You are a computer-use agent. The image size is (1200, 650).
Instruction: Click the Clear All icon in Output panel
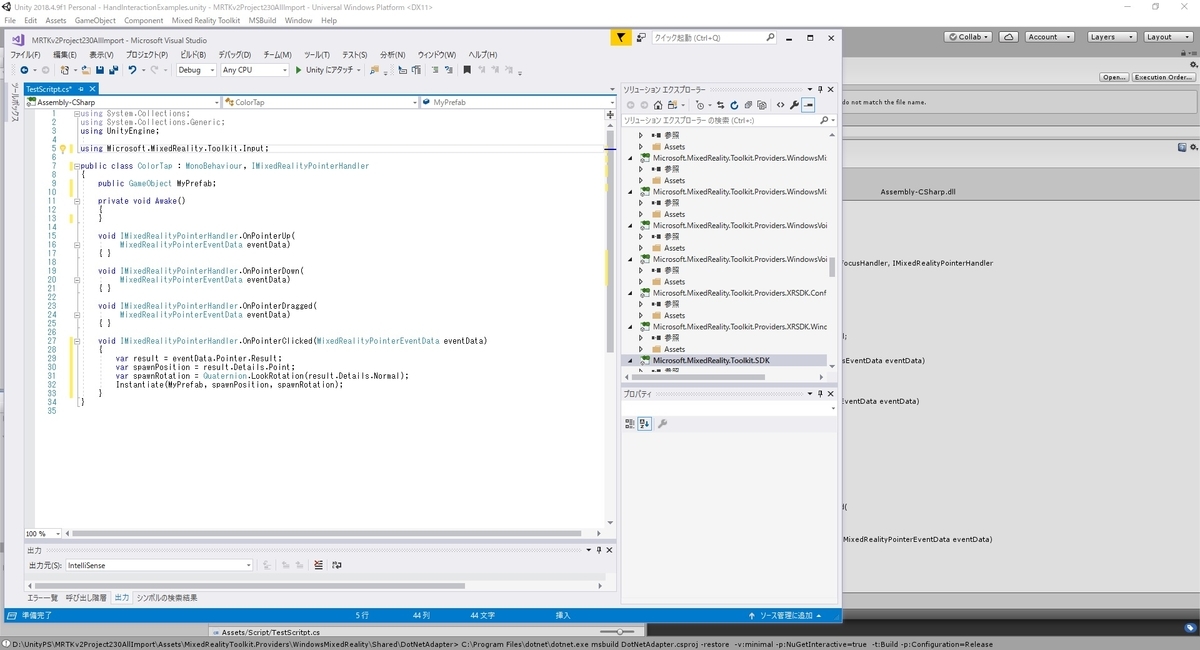coord(319,565)
